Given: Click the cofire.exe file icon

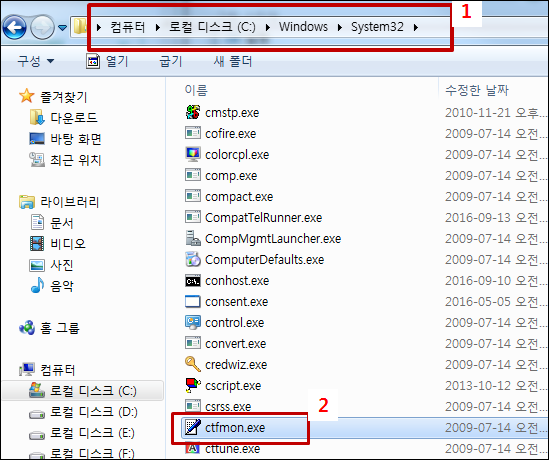Looking at the screenshot, I should point(193,133).
